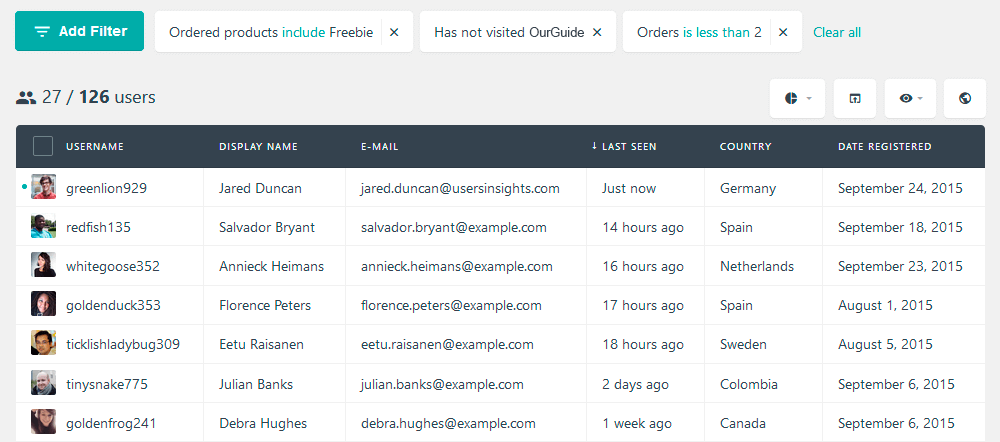Click the Add Filter button
This screenshot has width=1000, height=442.
coord(80,31)
